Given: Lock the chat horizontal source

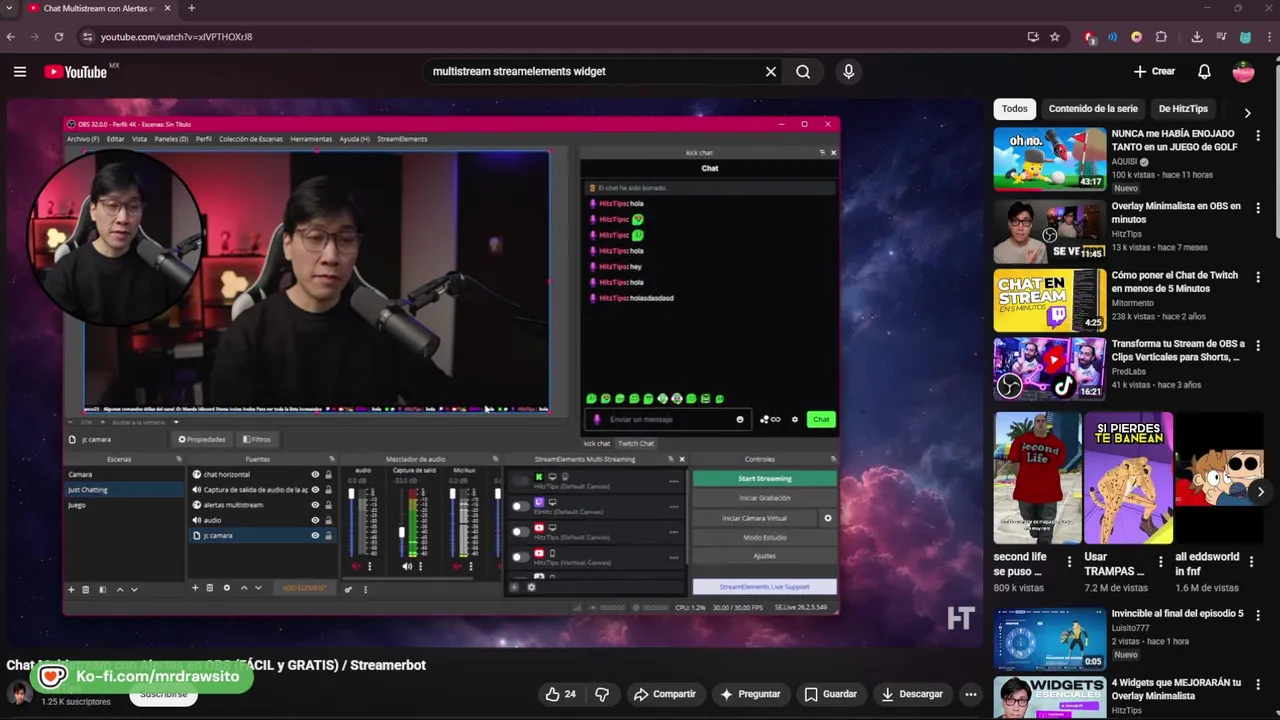Looking at the screenshot, I should tap(328, 475).
